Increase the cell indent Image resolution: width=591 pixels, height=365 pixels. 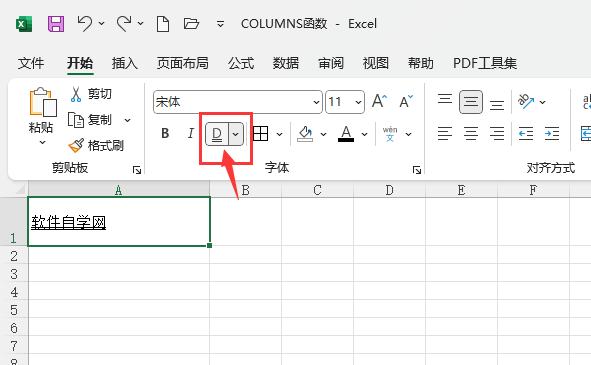click(552, 133)
